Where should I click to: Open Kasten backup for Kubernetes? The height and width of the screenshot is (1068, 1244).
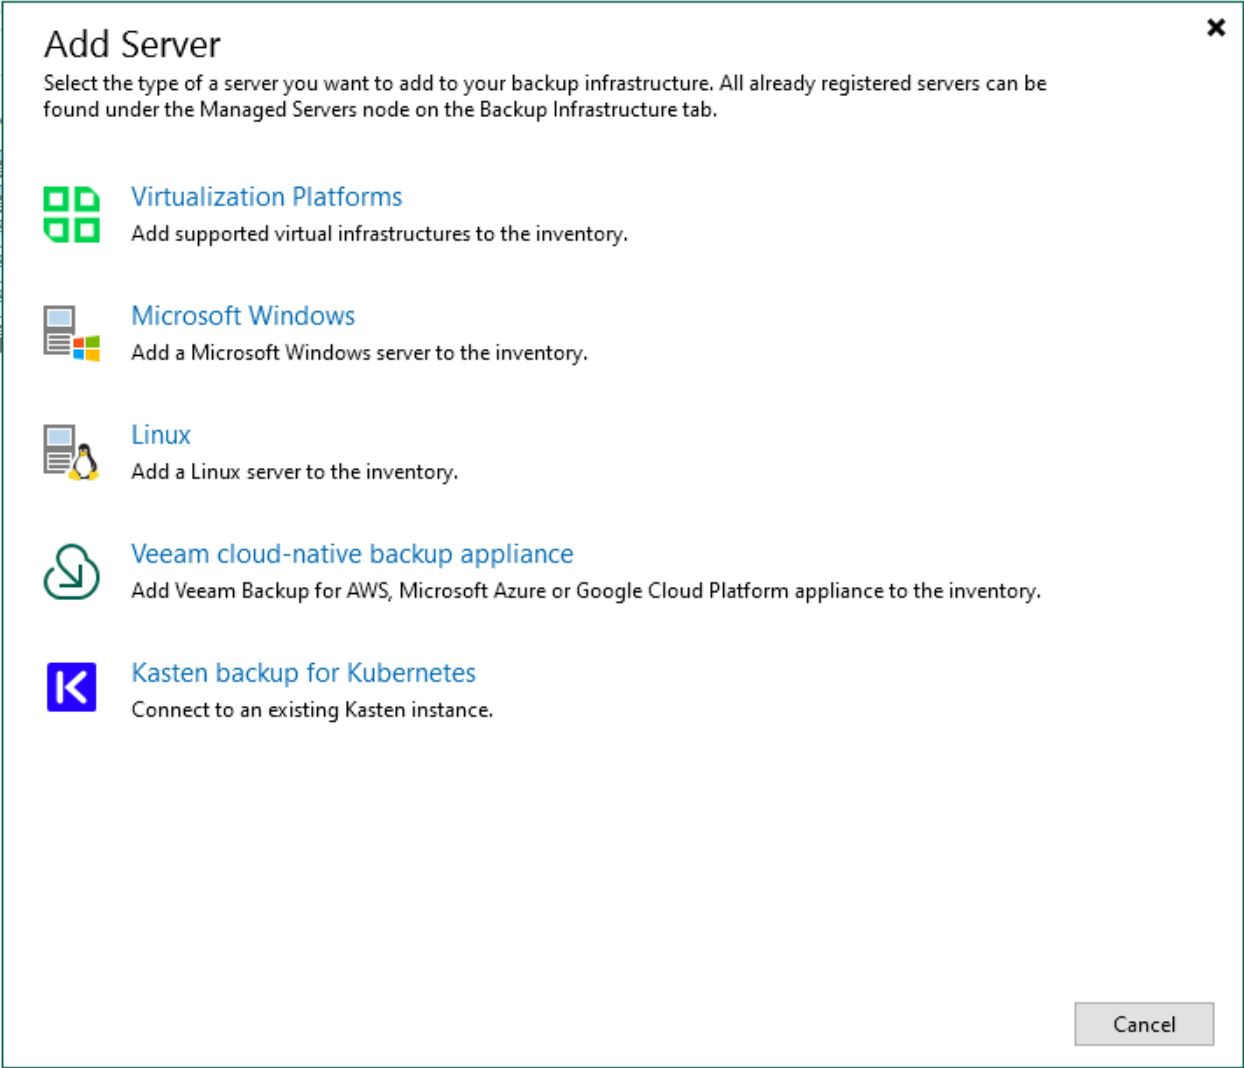(x=304, y=673)
